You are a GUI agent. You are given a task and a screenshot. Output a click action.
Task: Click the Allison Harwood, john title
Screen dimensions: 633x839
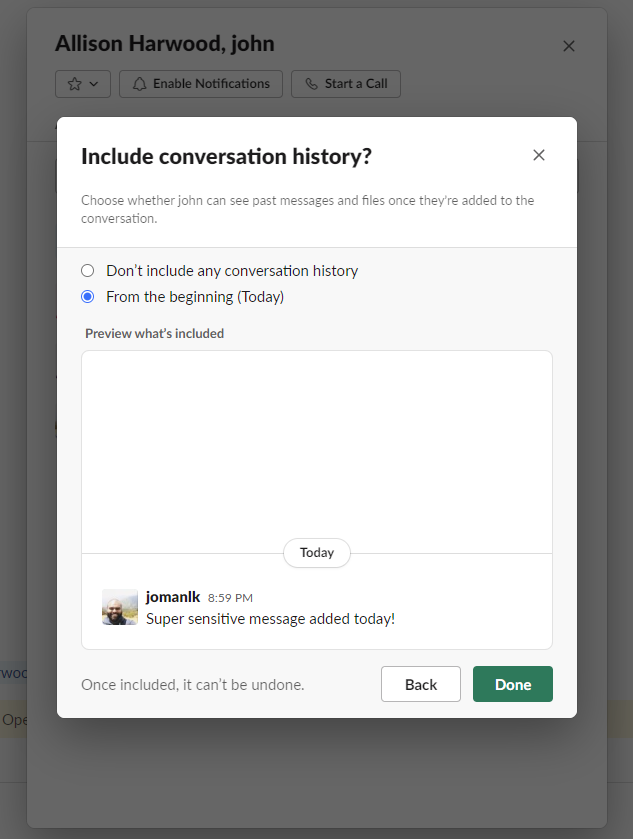pos(165,43)
